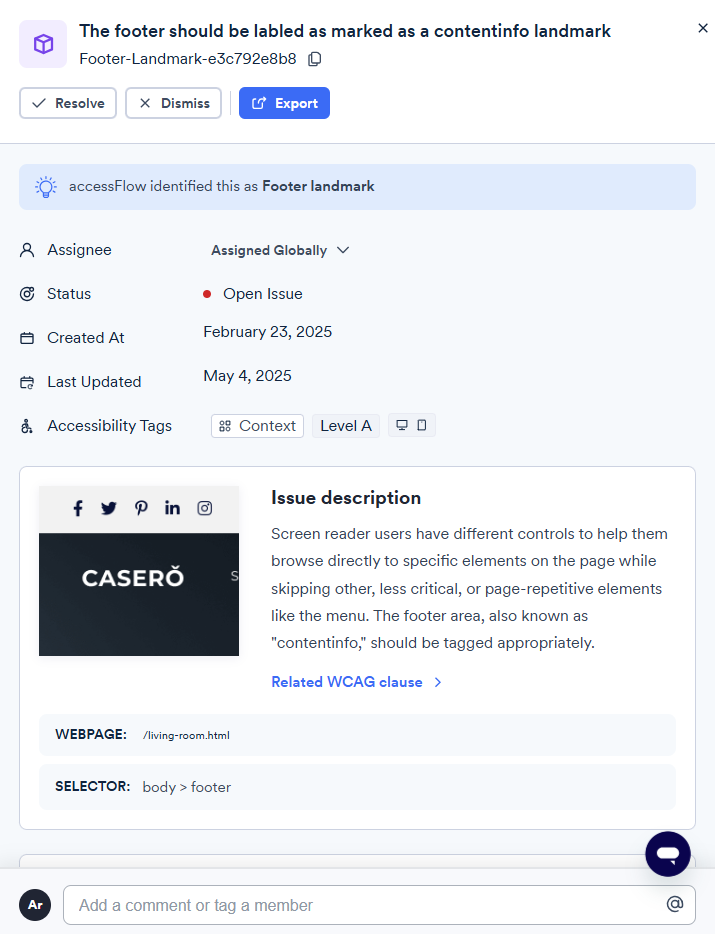
Task: Click the /living-room.html webpage path
Action: click(x=186, y=735)
